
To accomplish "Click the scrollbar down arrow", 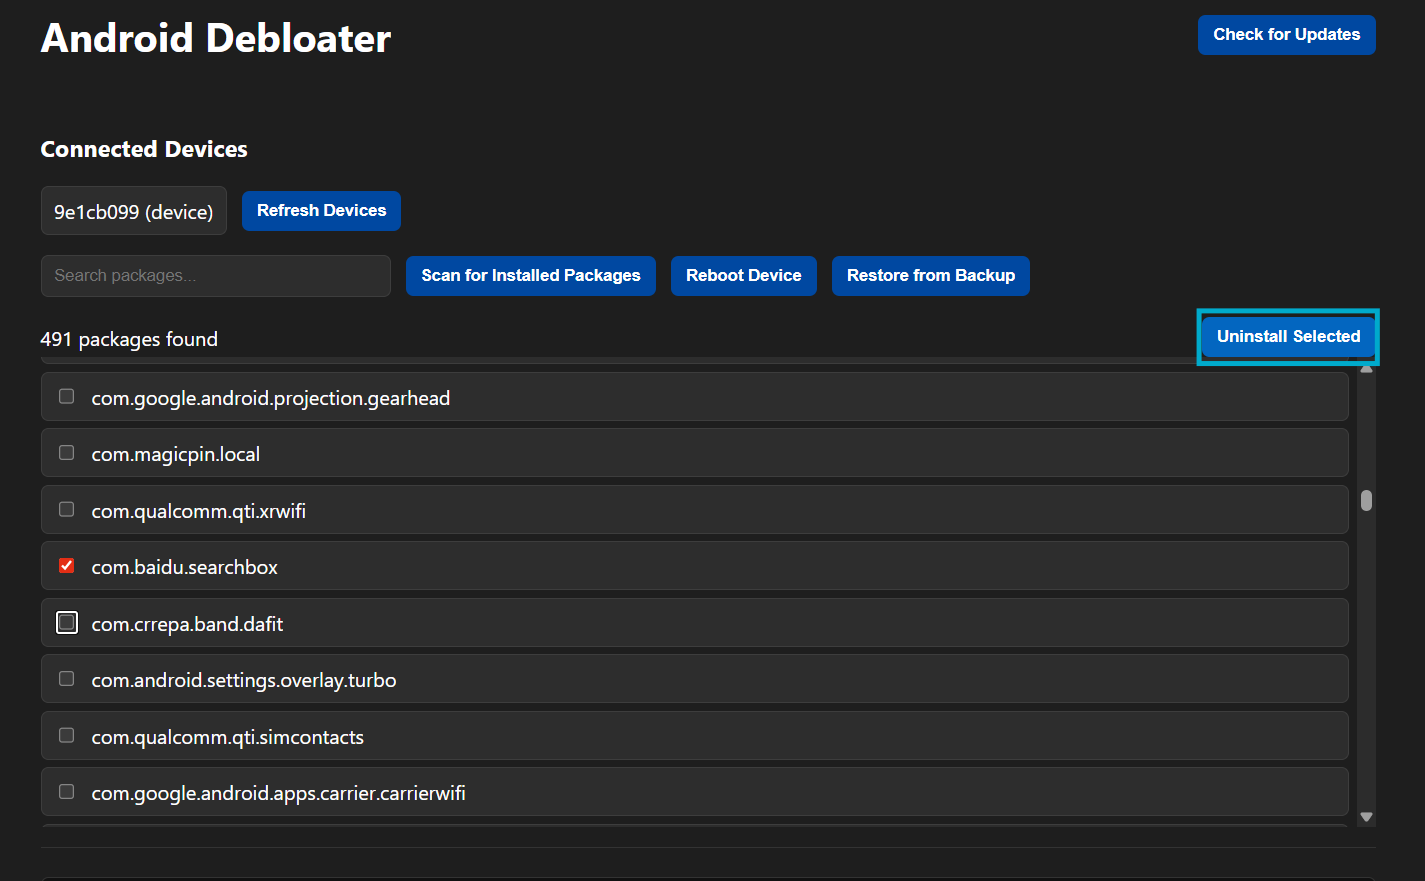I will pyautogui.click(x=1366, y=817).
